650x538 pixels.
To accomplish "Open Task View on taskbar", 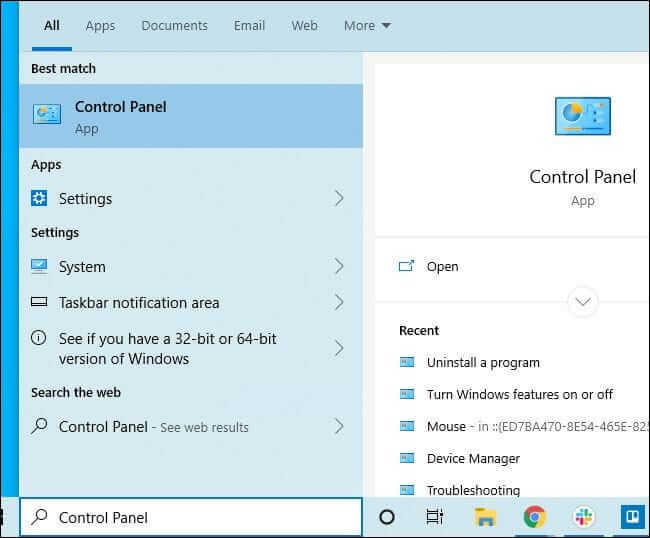I will click(435, 517).
